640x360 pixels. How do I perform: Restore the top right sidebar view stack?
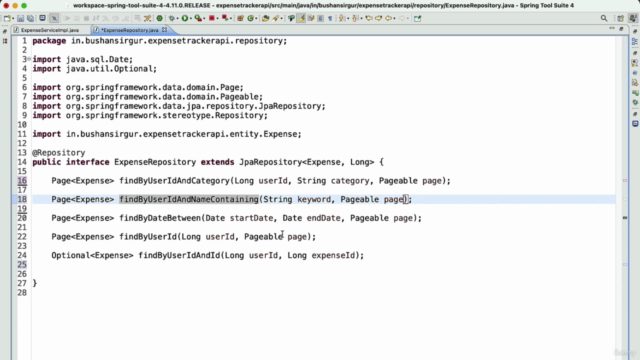point(635,31)
